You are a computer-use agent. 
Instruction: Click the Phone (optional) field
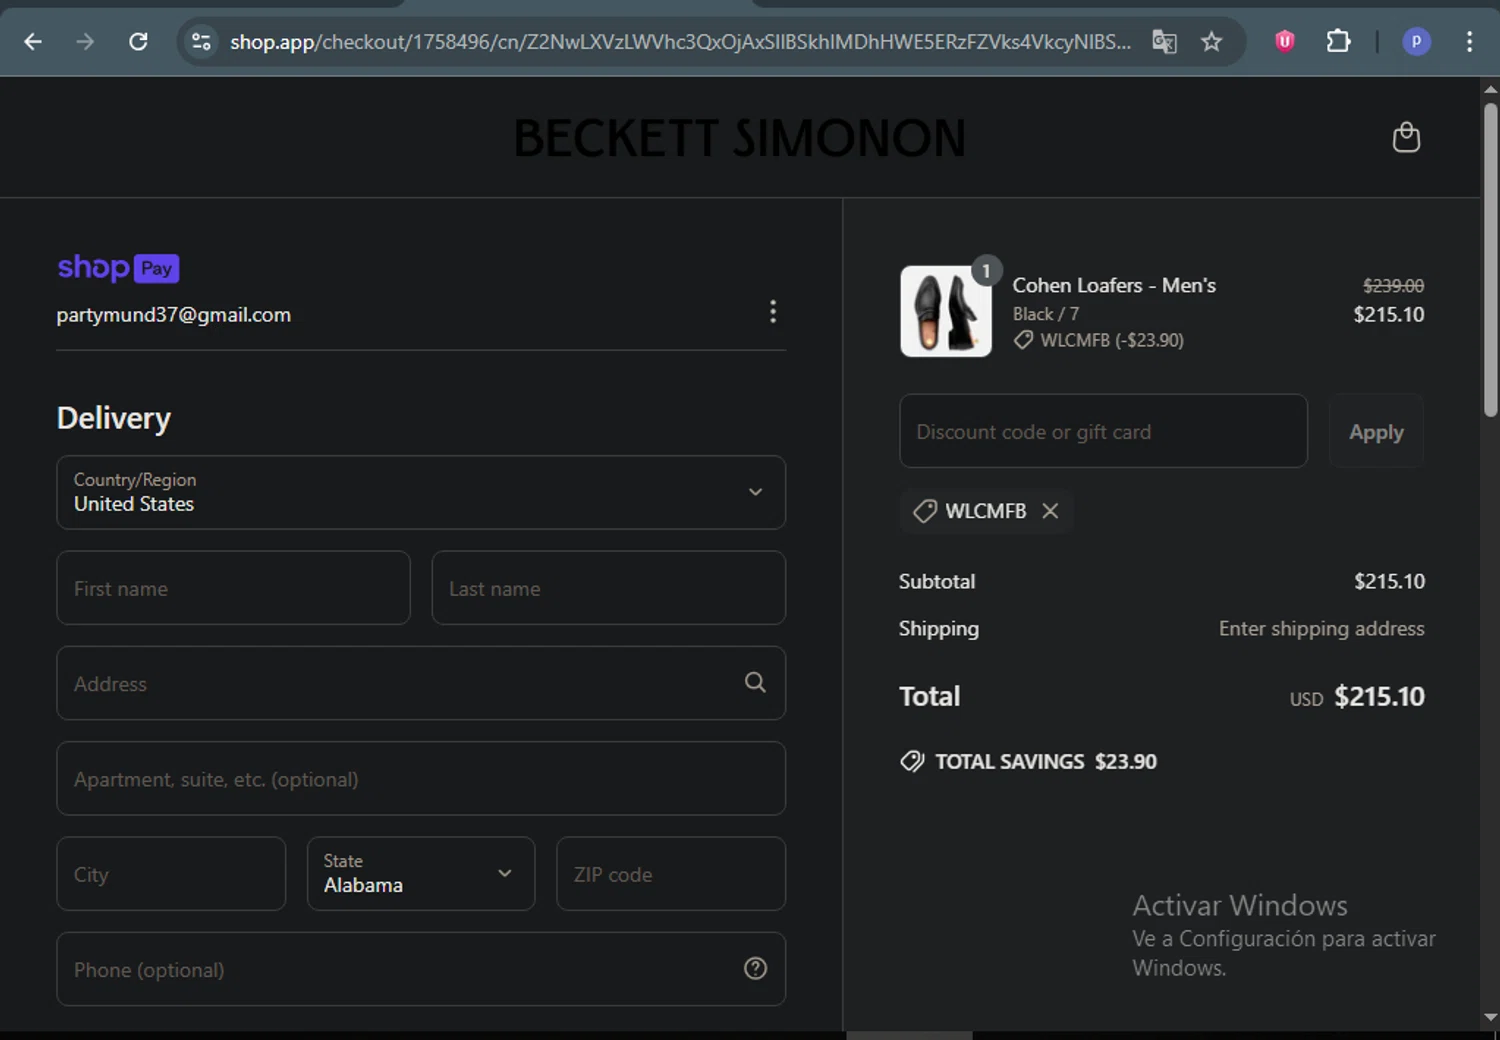point(421,969)
